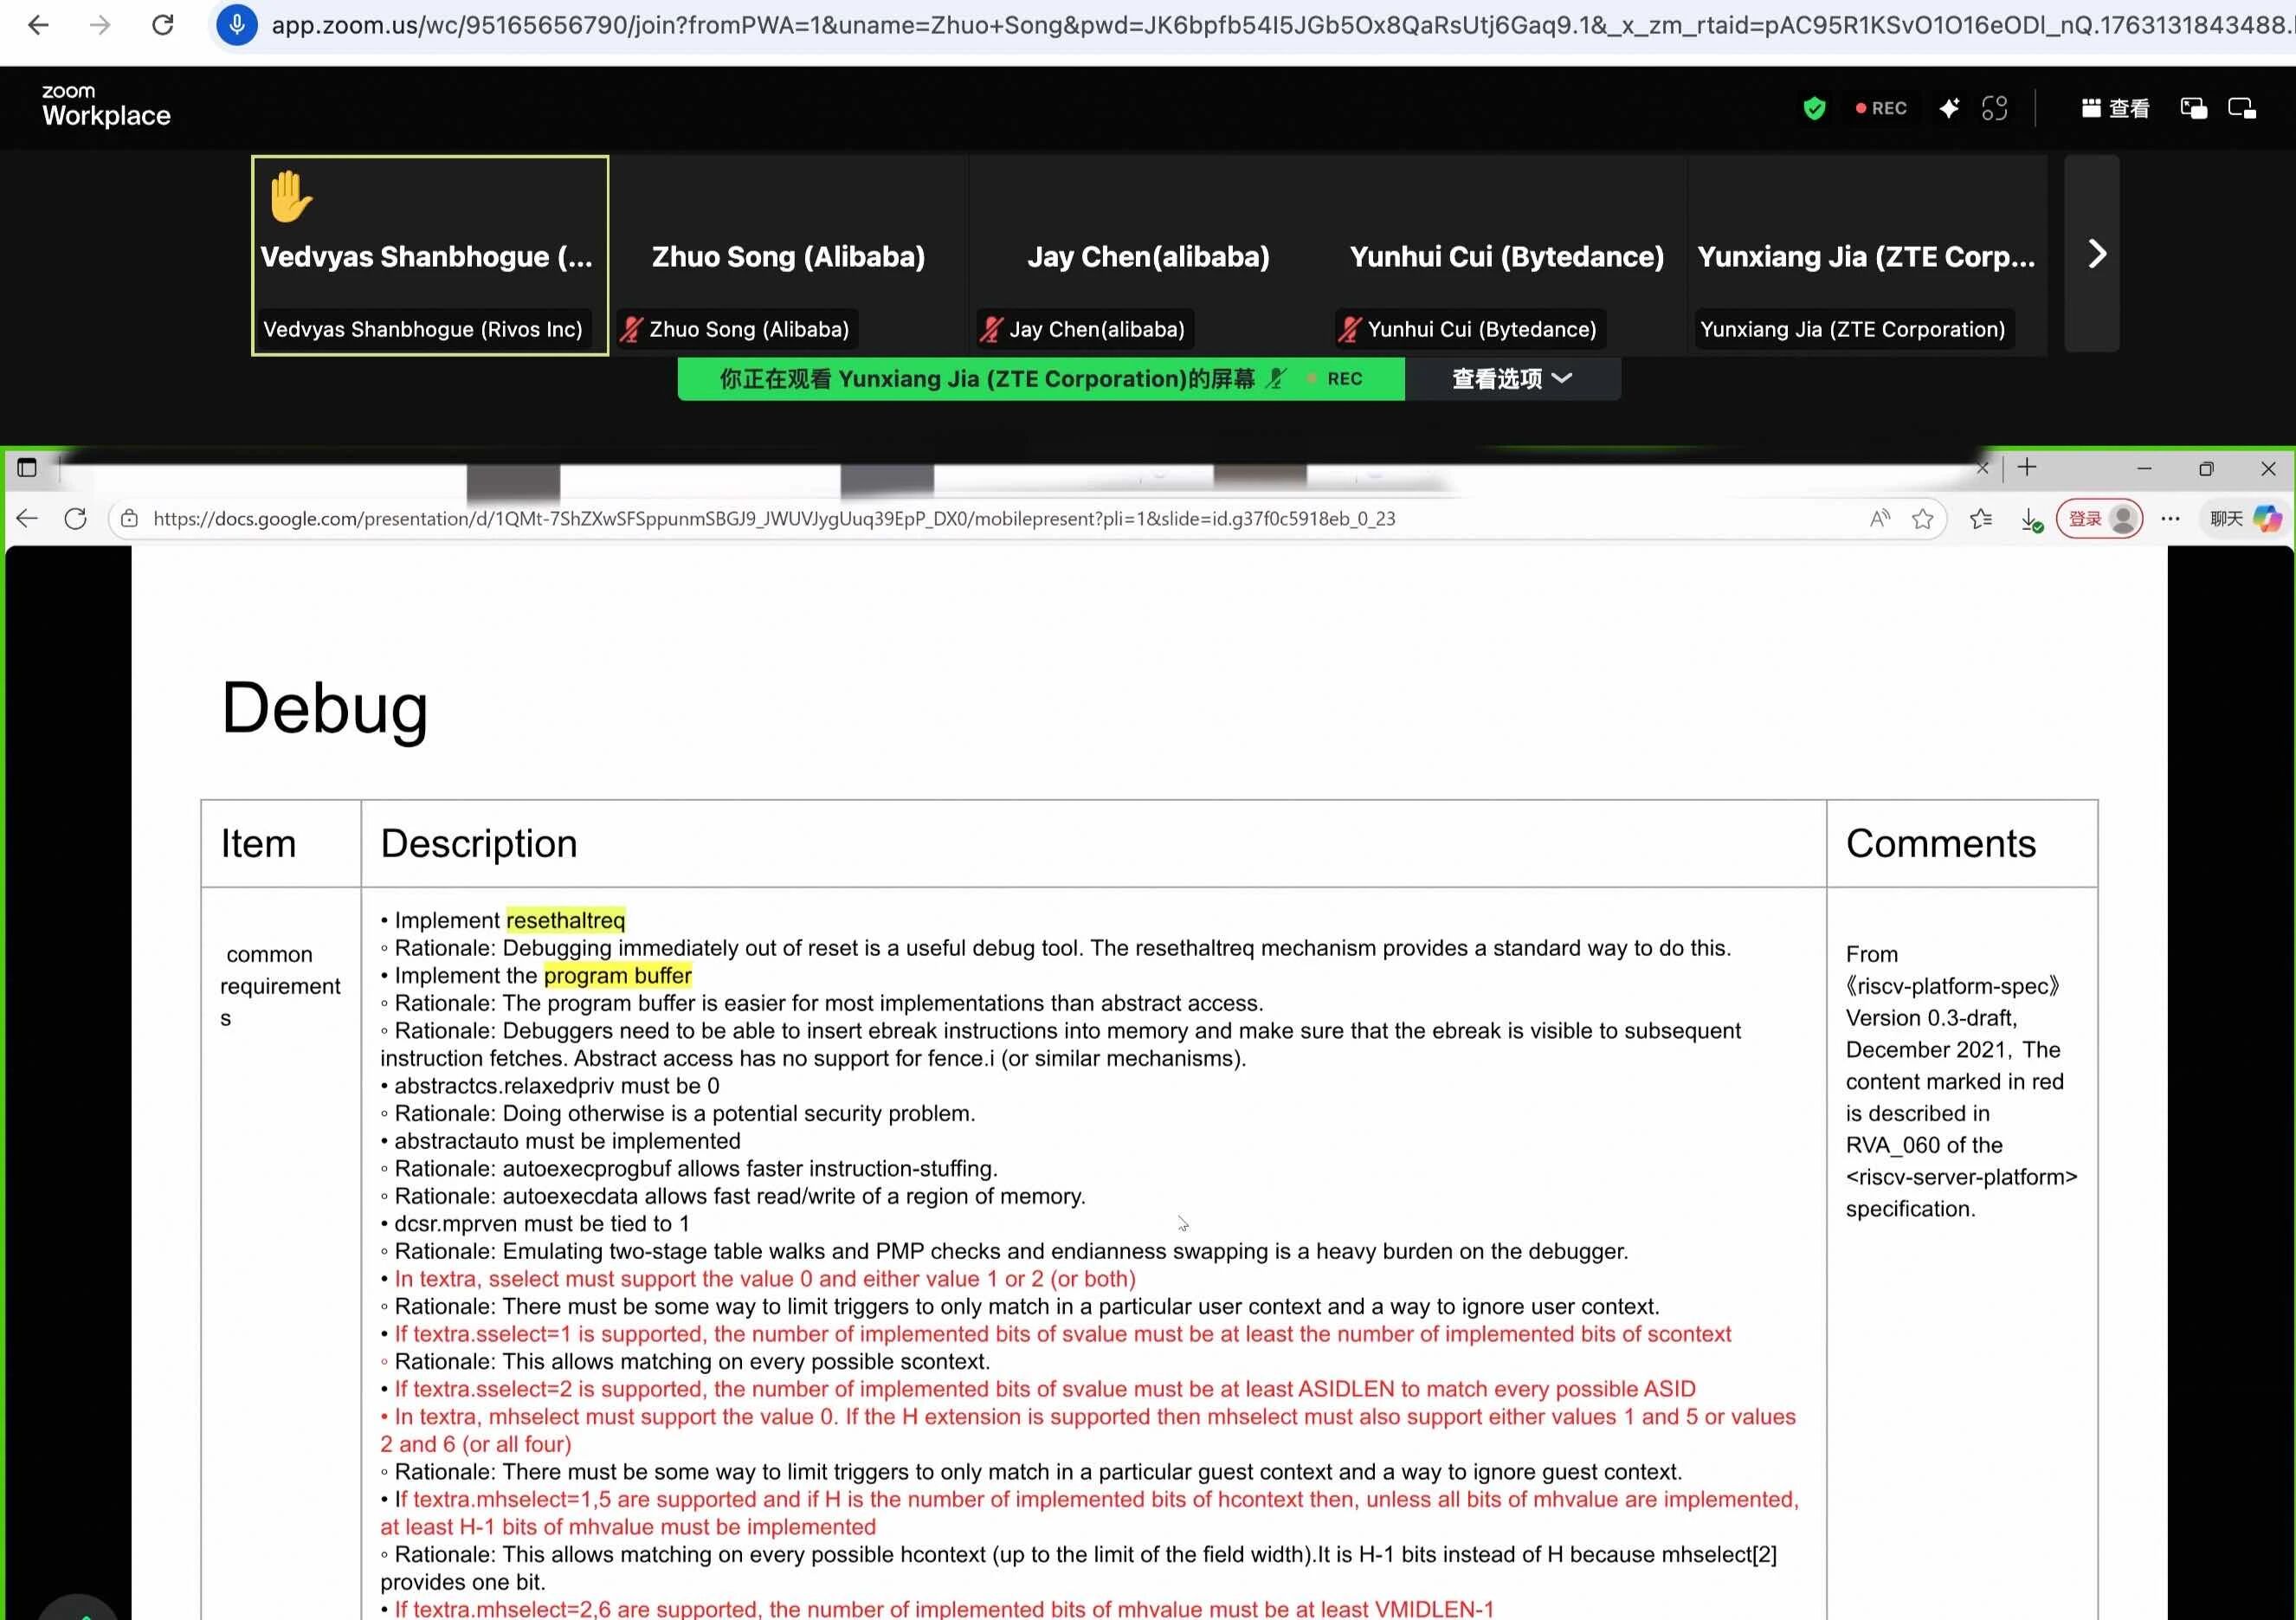Go back in browser history
This screenshot has width=2296, height=1620.
[x=38, y=25]
